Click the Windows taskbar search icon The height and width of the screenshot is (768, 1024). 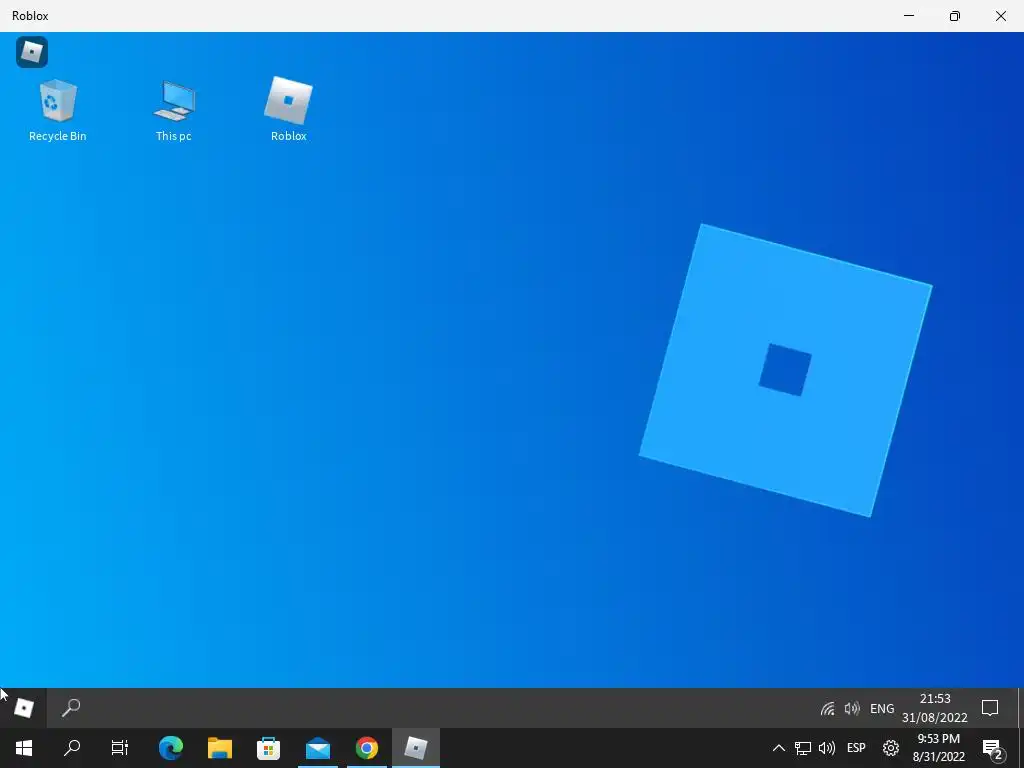[72, 748]
